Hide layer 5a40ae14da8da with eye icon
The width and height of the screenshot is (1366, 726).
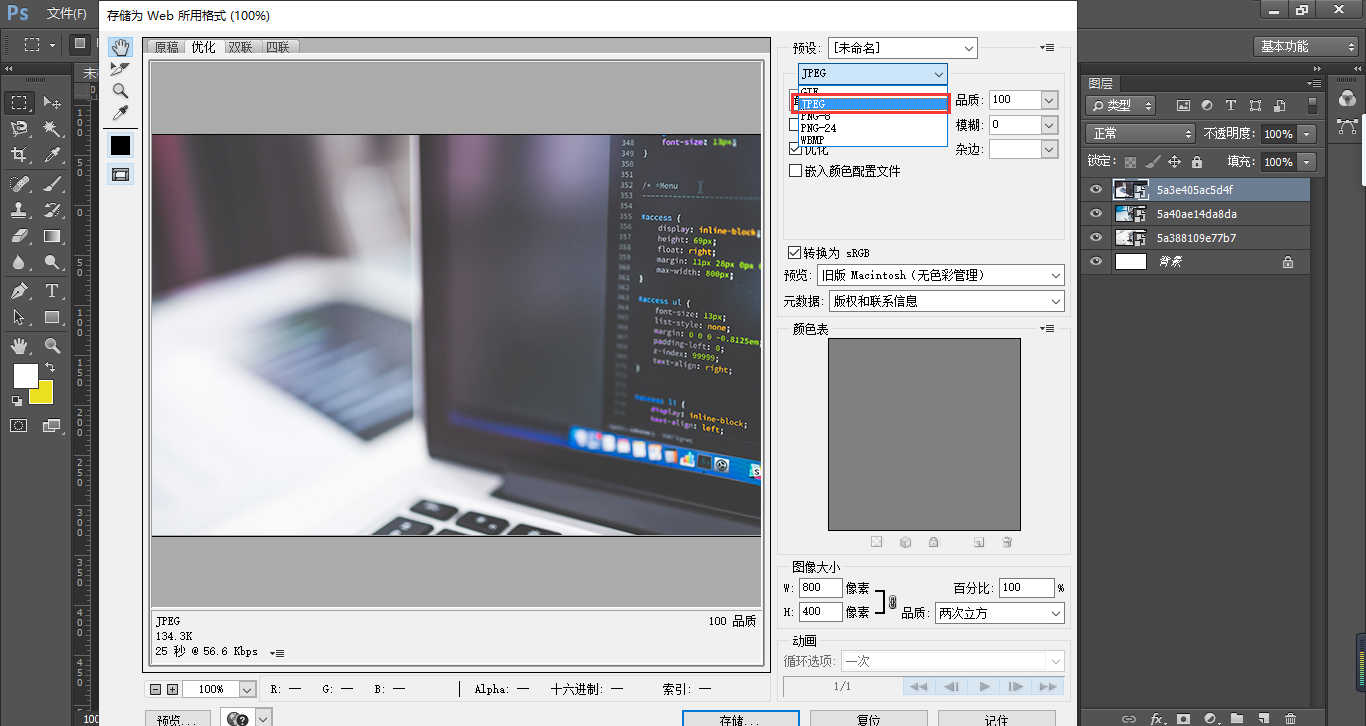click(x=1096, y=213)
